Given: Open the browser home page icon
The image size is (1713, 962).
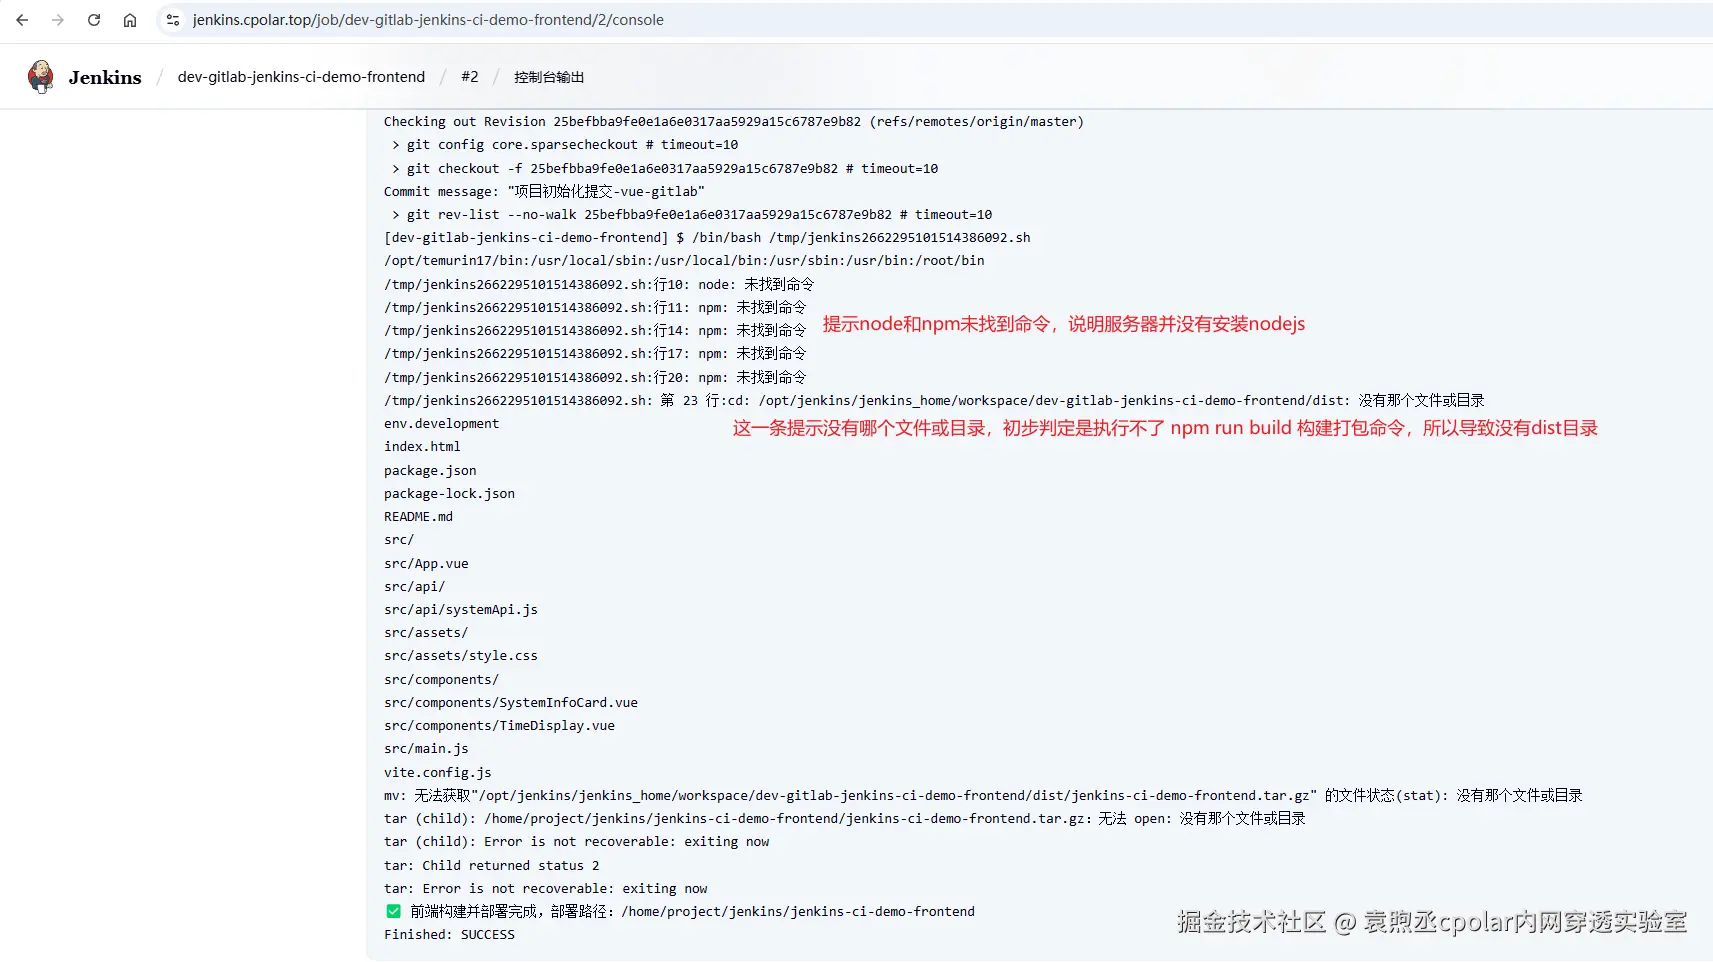Looking at the screenshot, I should [x=130, y=20].
